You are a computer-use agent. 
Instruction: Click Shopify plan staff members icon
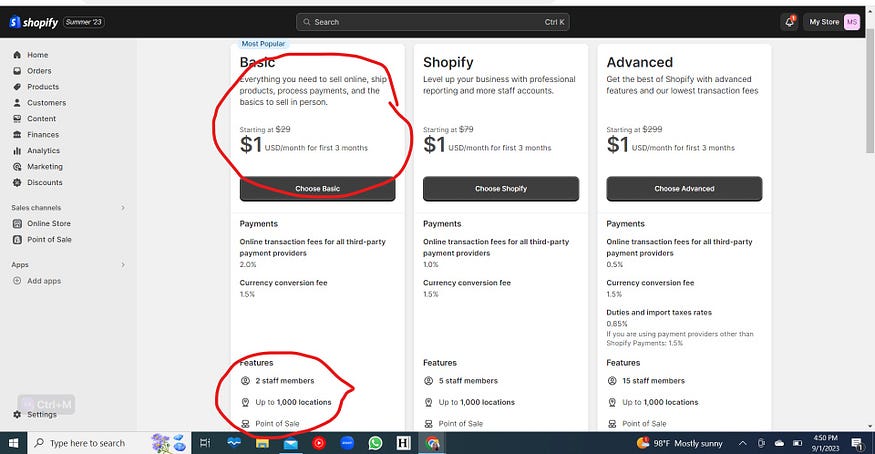[429, 381]
